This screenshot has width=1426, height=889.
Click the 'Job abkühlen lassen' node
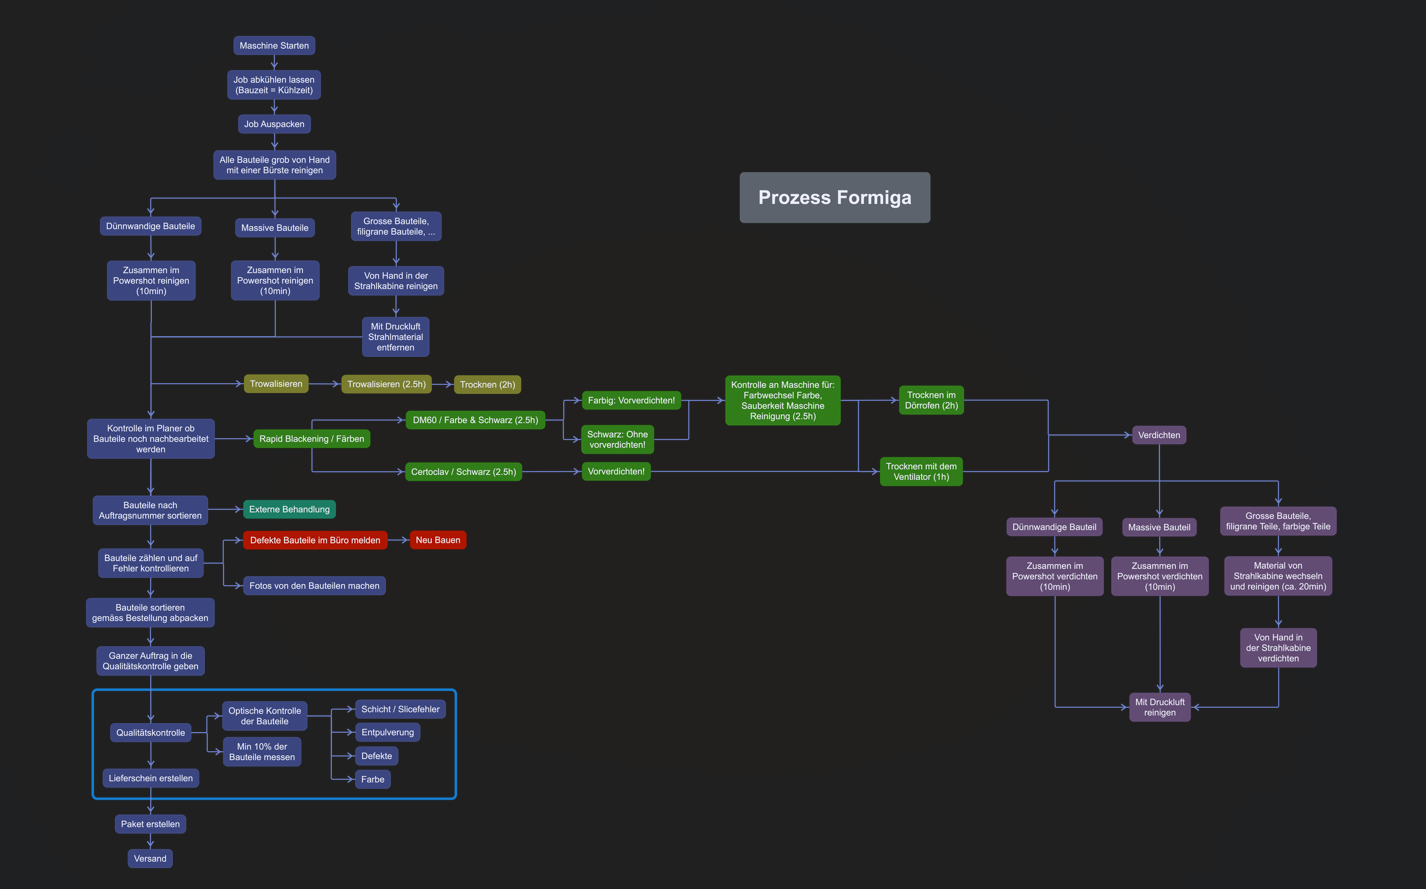[x=274, y=85]
